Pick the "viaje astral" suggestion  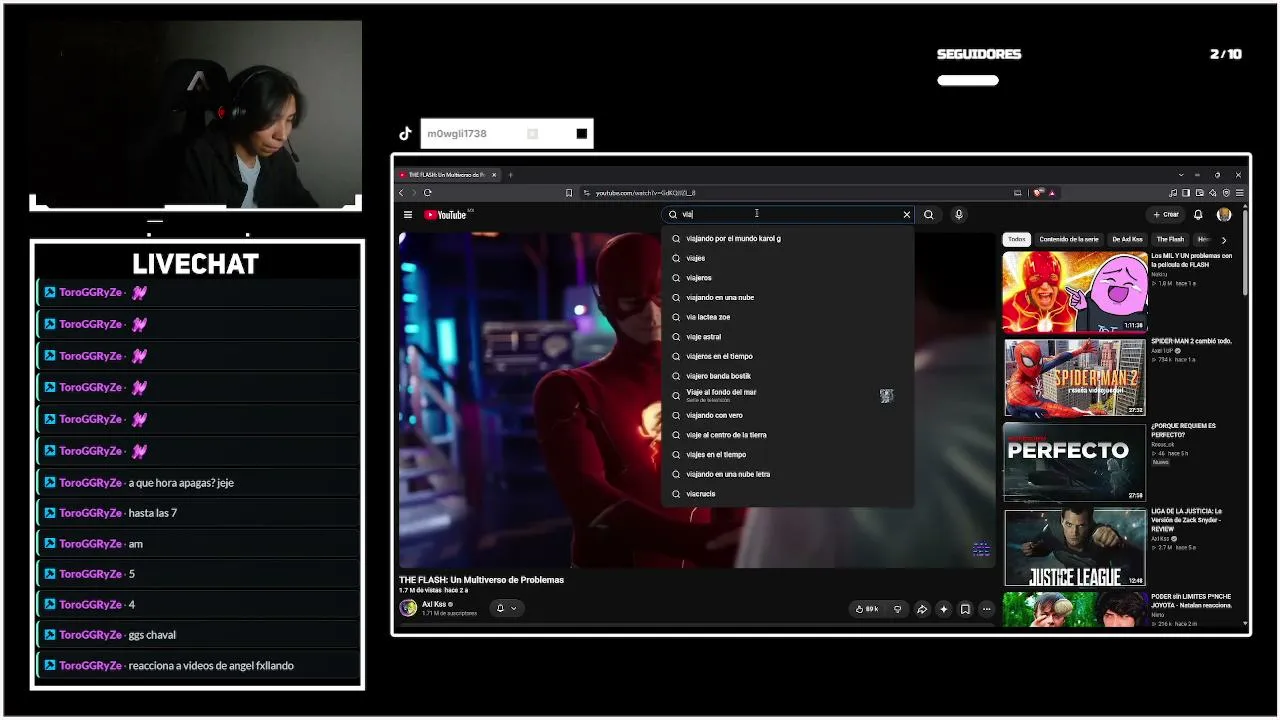(x=788, y=337)
